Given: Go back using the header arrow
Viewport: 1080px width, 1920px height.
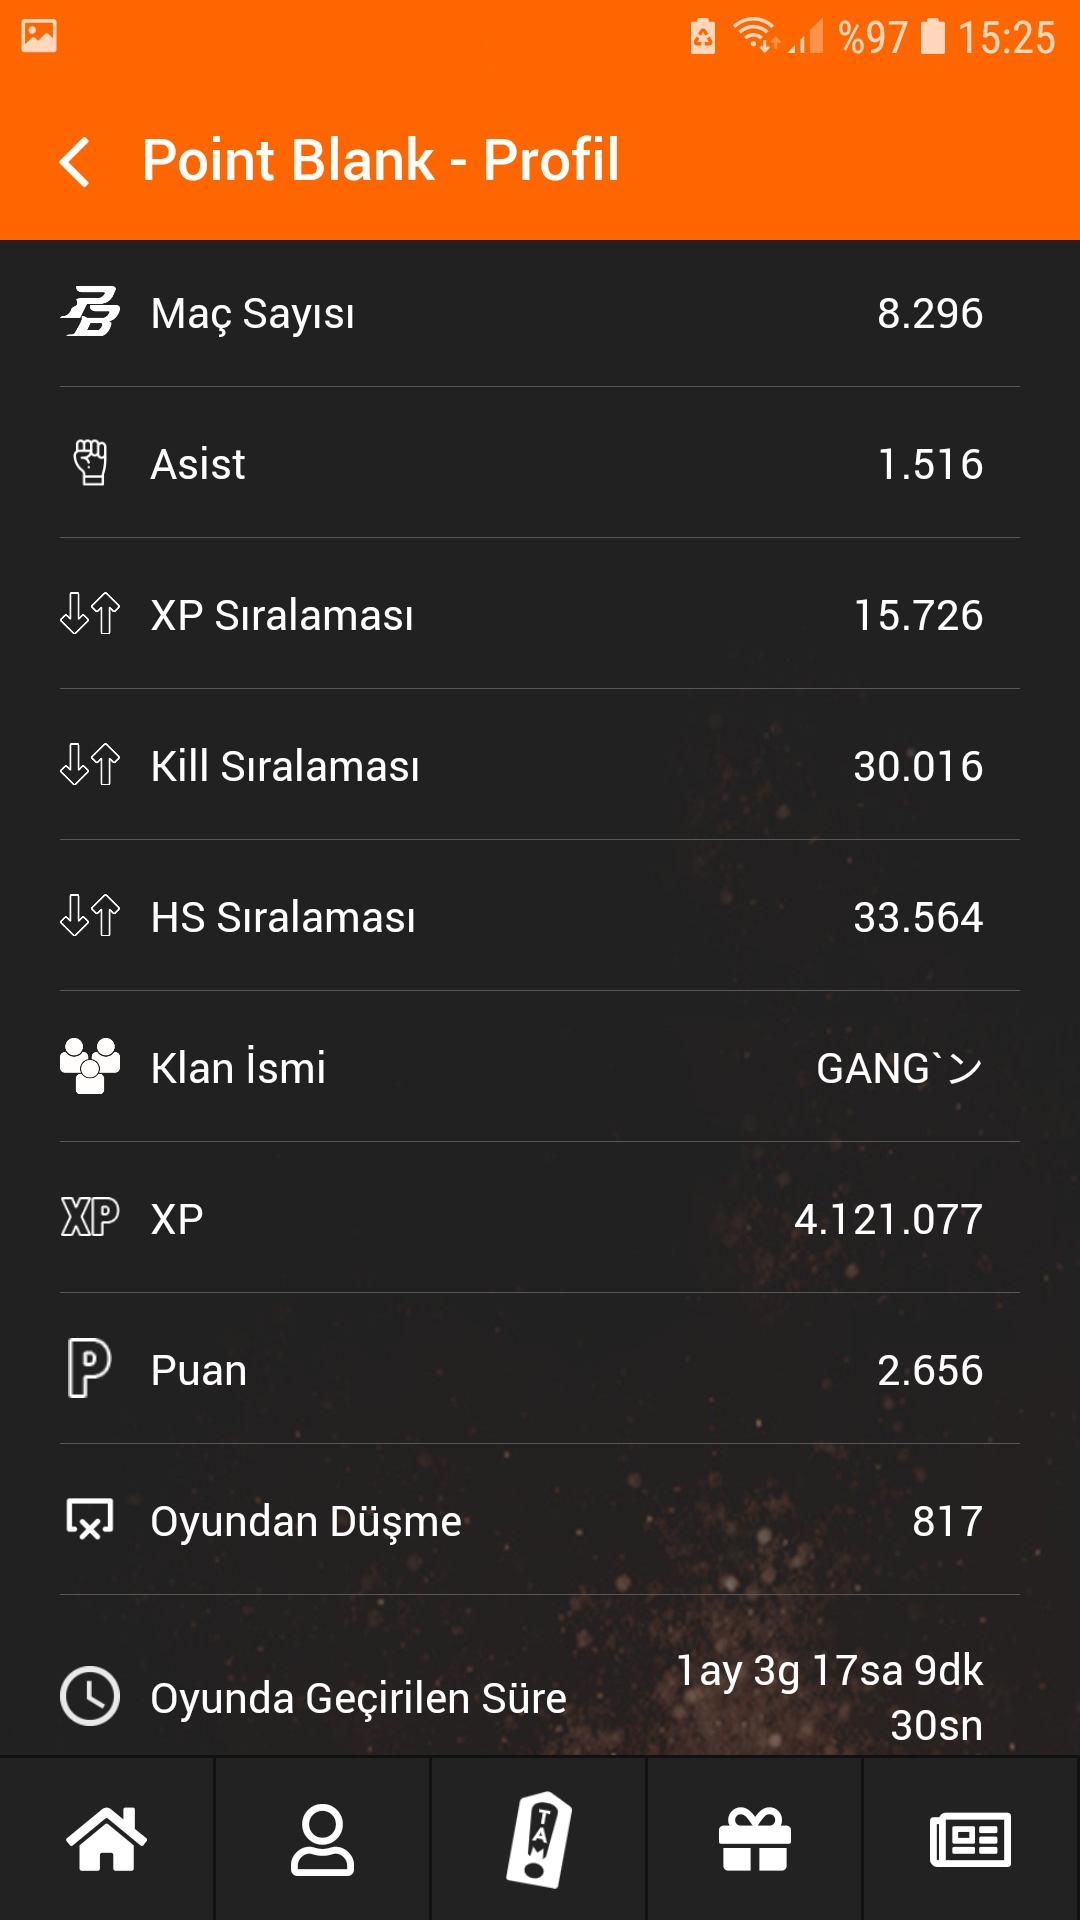Looking at the screenshot, I should click(x=75, y=162).
